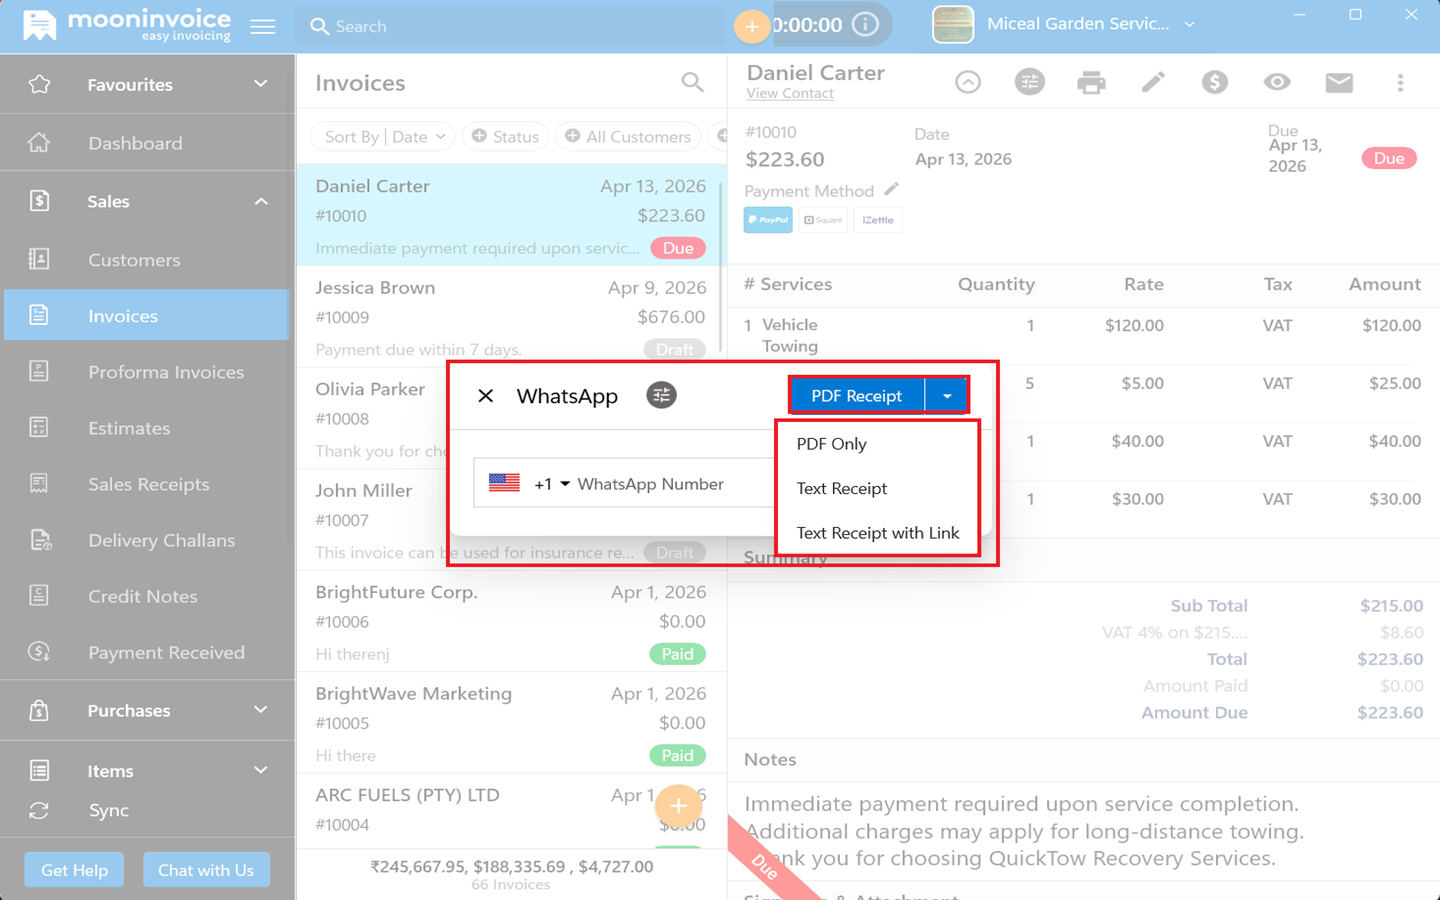The height and width of the screenshot is (900, 1440).
Task: Open the three-dot more options menu
Action: click(x=1400, y=83)
